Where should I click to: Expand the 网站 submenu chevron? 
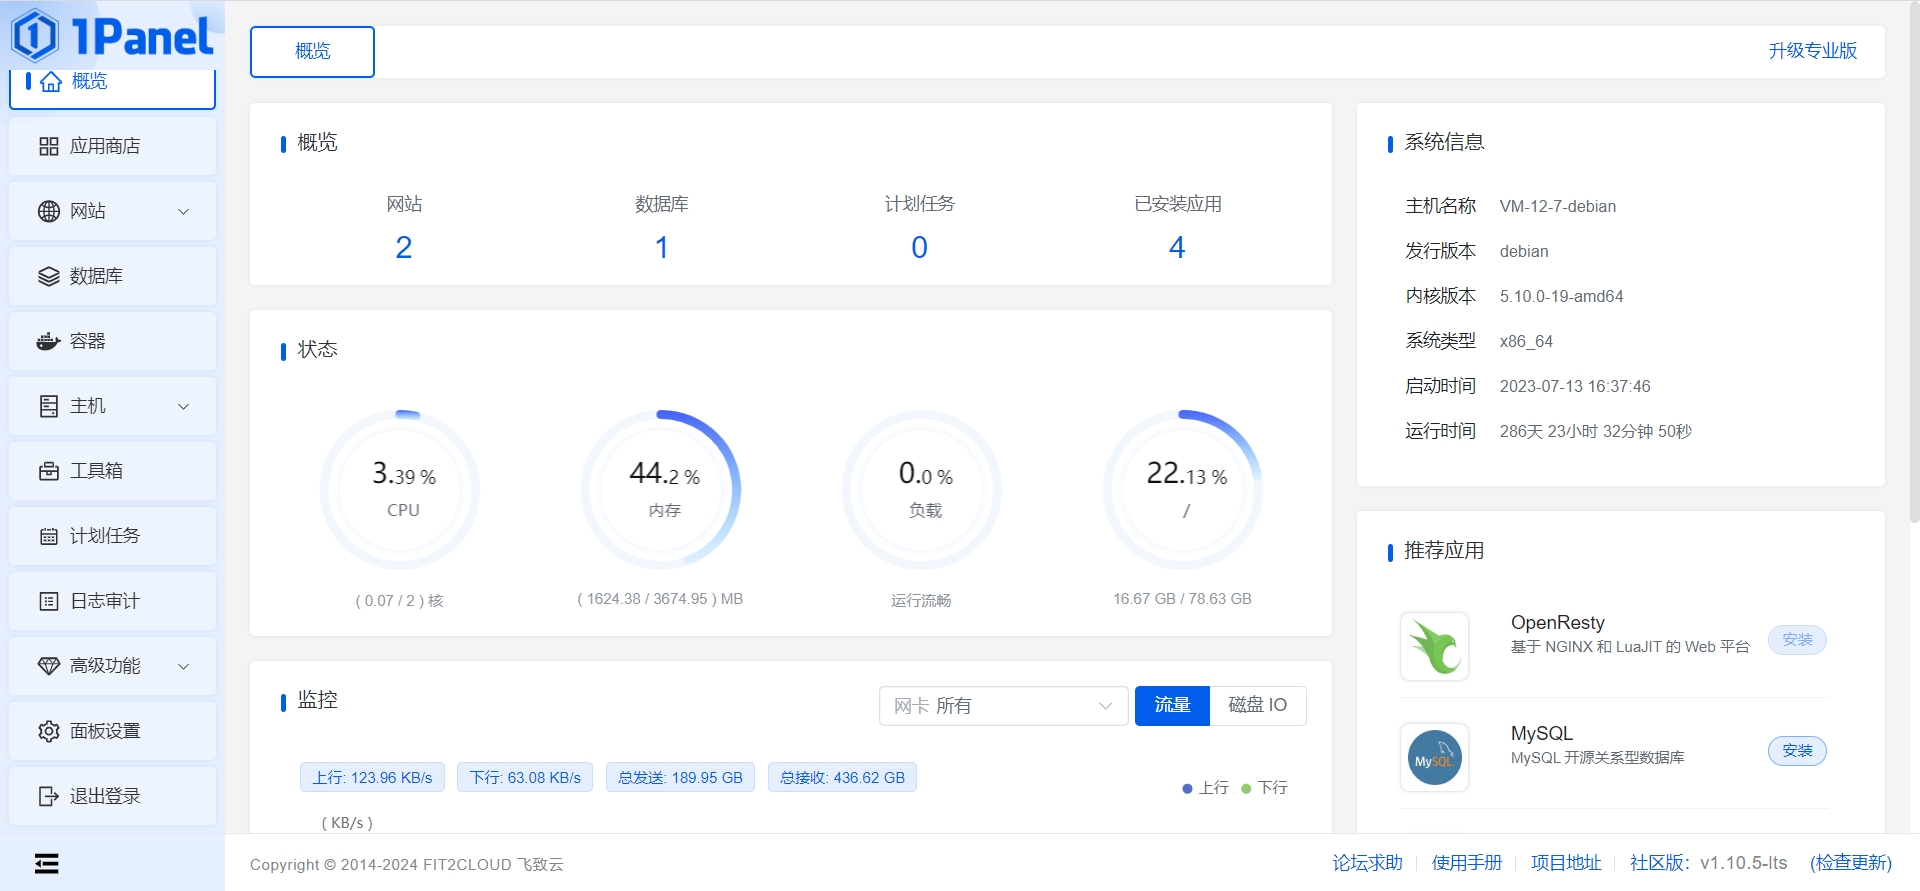[x=184, y=211]
